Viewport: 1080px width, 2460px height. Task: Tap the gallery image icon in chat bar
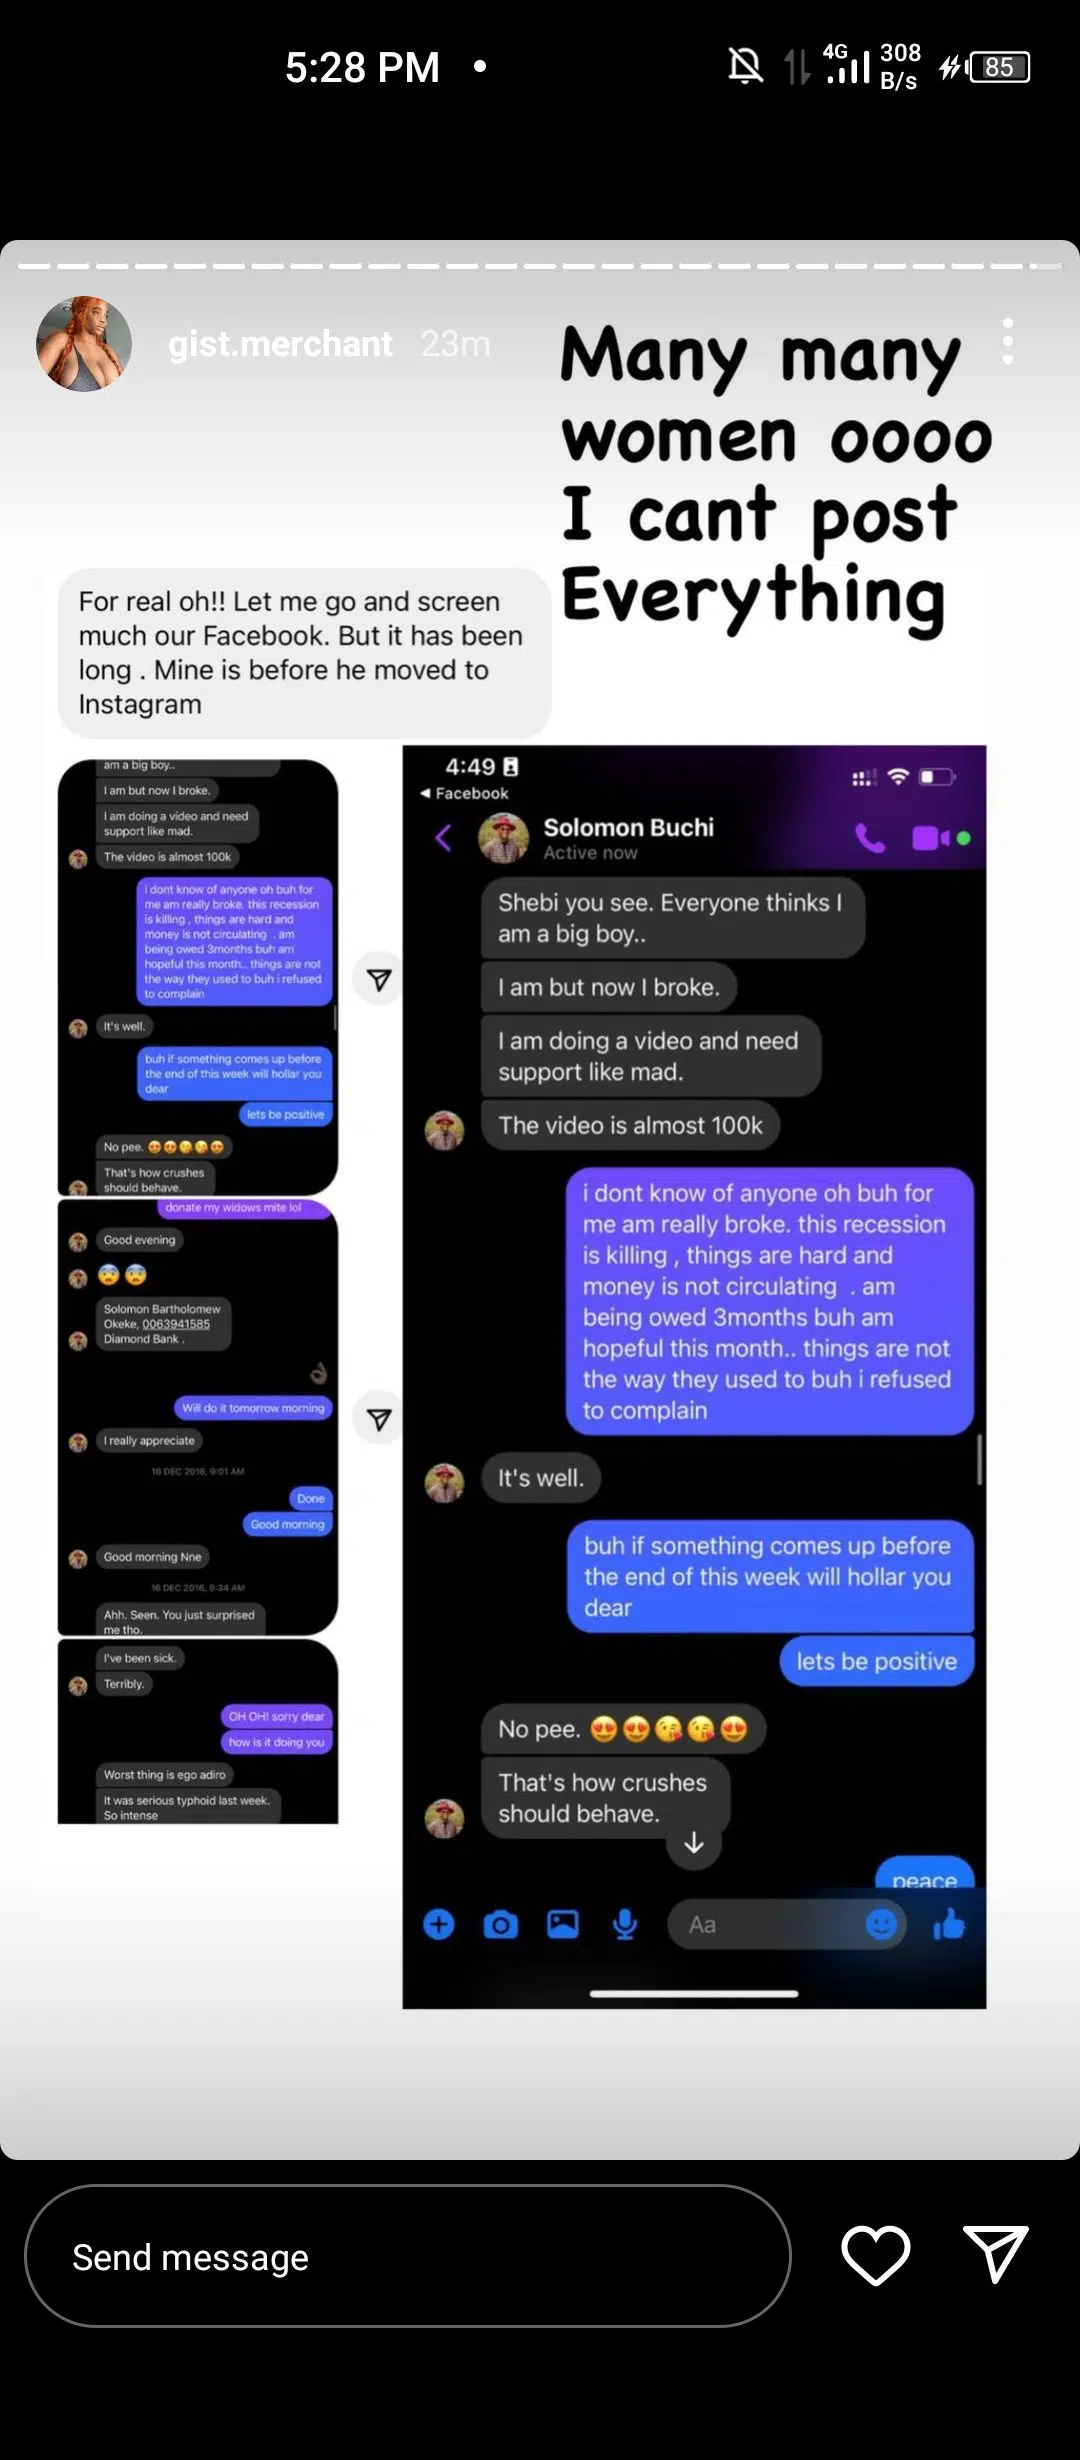pyautogui.click(x=563, y=1924)
